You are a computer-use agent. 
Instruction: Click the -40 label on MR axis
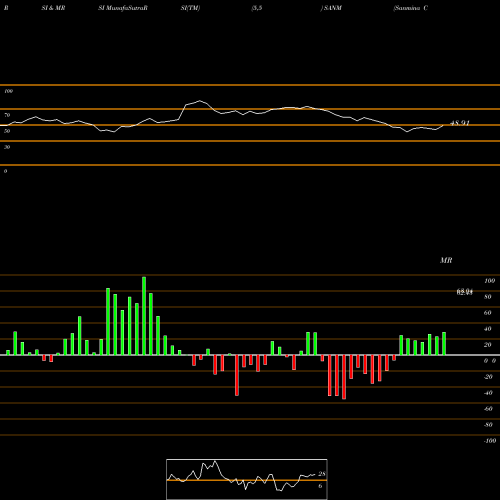488,393
